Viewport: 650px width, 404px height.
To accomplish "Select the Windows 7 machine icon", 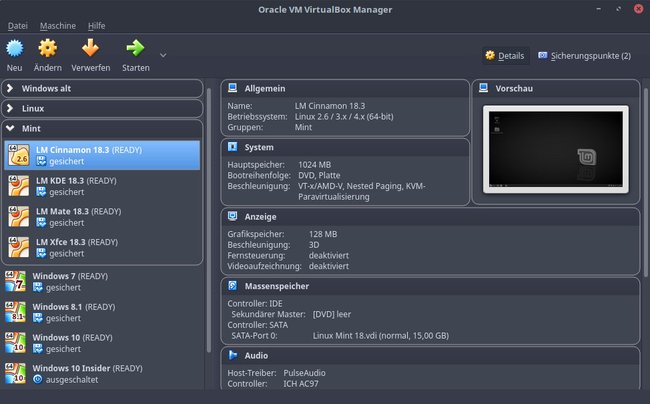I will (x=15, y=281).
